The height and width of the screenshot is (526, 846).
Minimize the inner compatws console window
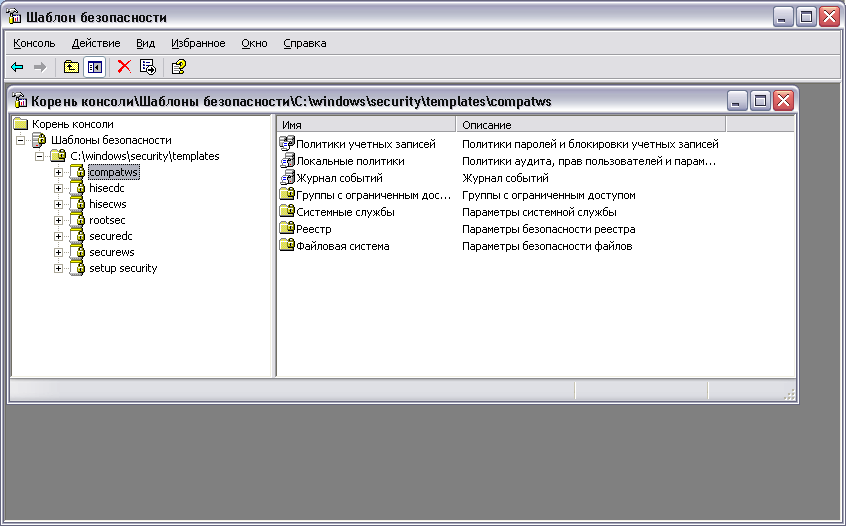click(x=737, y=100)
